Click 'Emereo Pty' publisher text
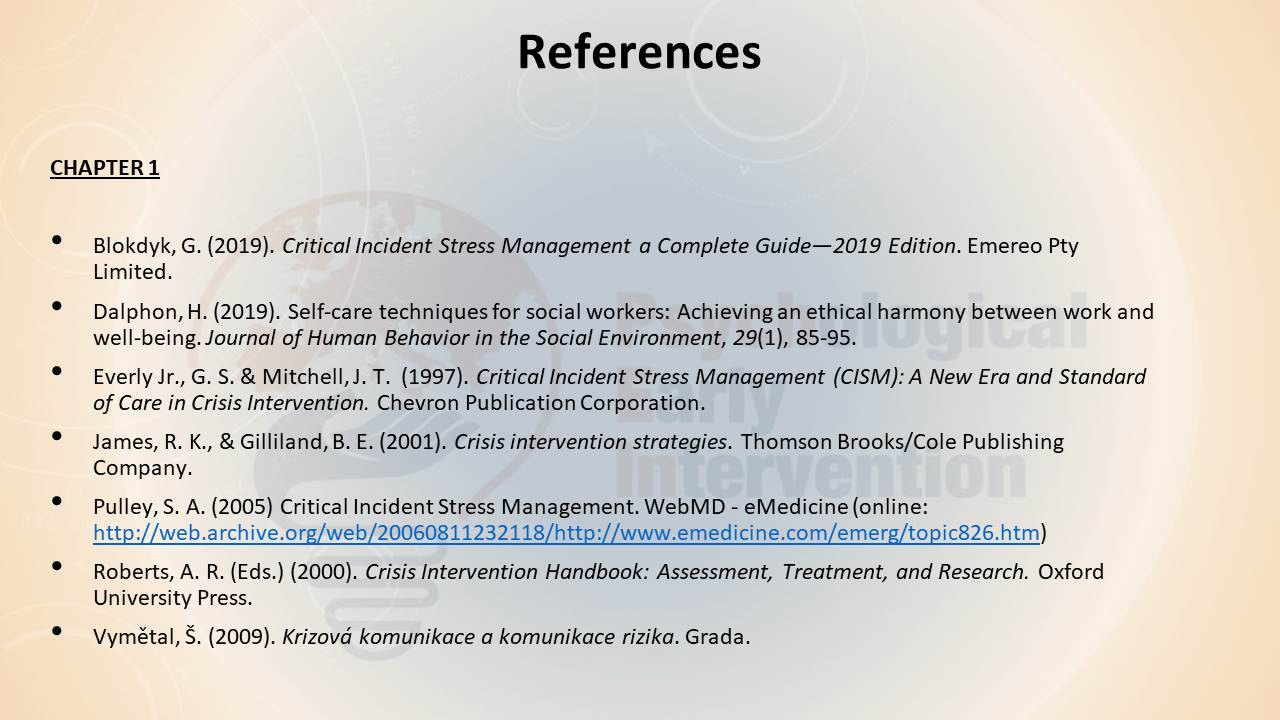Viewport: 1280px width, 720px height. pyautogui.click(x=1023, y=246)
